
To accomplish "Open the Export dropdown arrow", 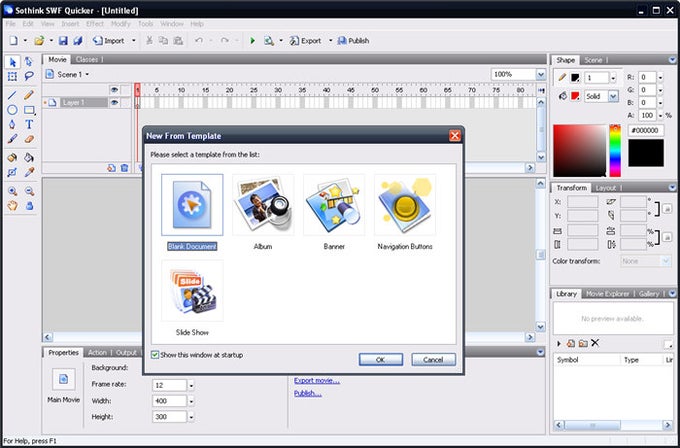I will pos(330,41).
